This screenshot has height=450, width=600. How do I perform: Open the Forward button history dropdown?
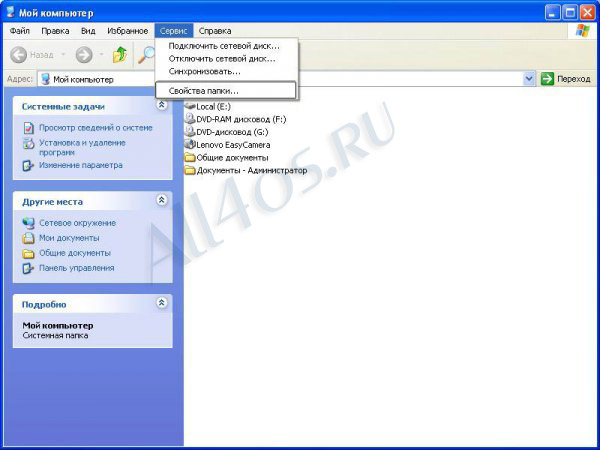[x=101, y=55]
